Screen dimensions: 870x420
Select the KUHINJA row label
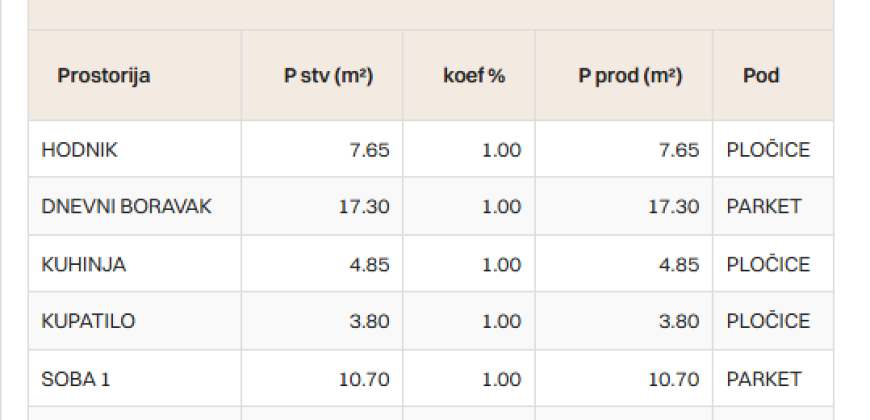[84, 264]
